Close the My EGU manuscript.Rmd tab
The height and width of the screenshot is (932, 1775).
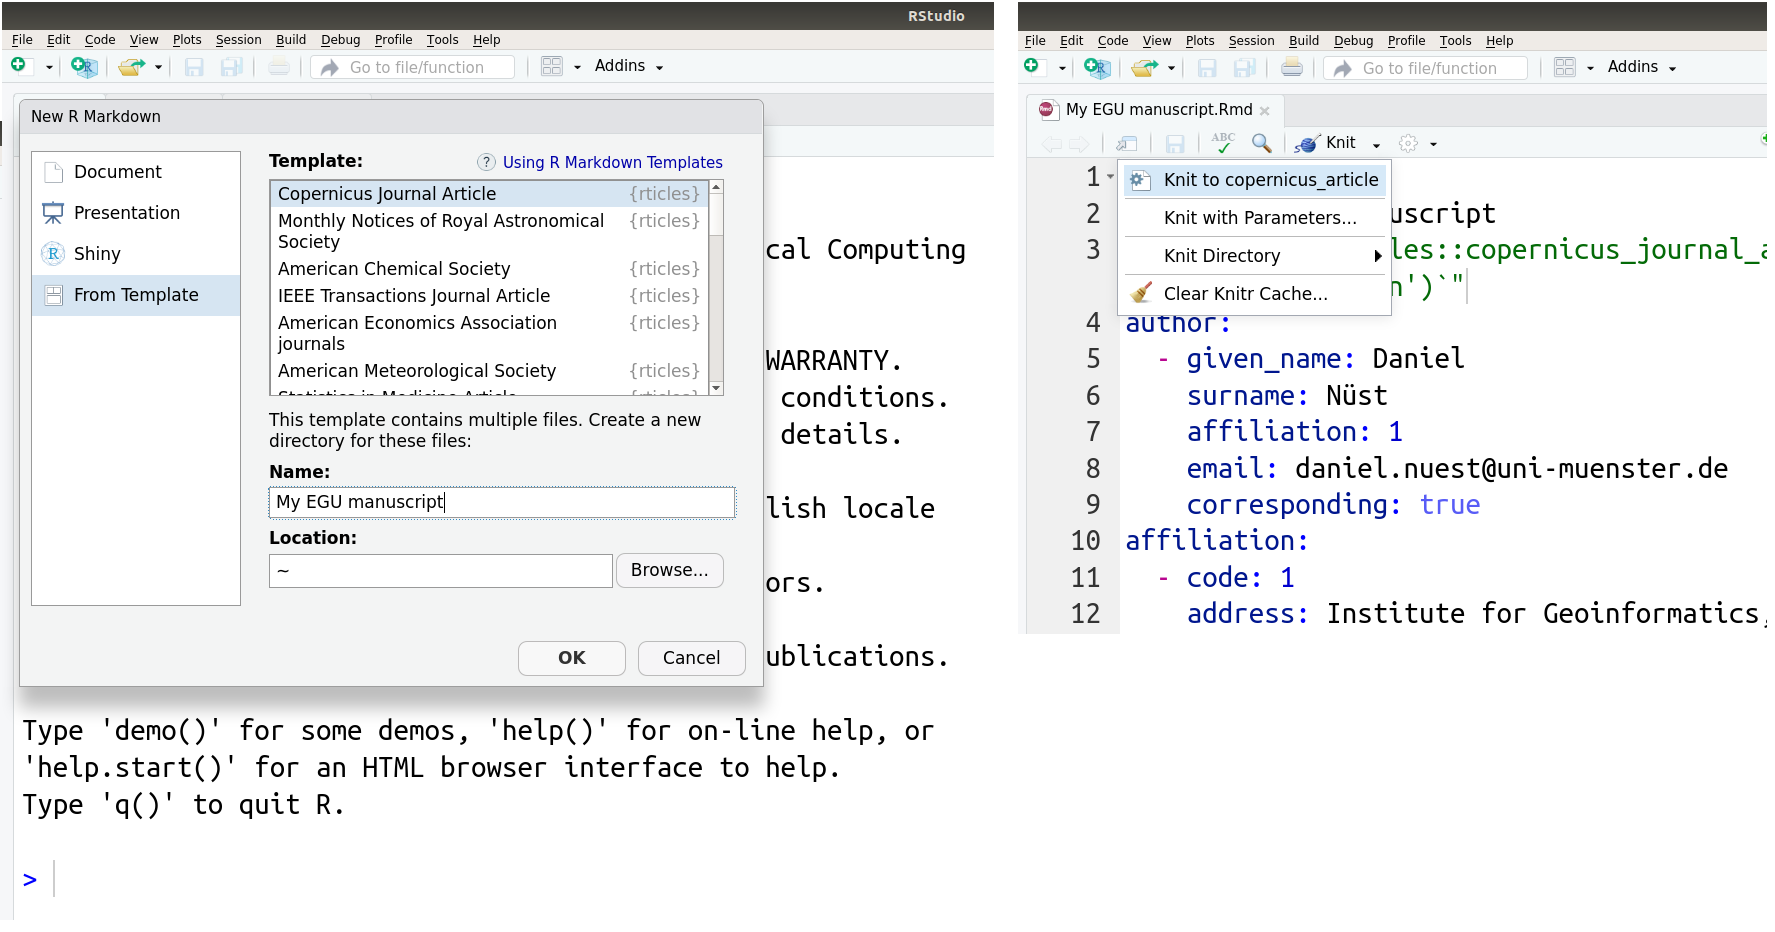pos(1265,111)
